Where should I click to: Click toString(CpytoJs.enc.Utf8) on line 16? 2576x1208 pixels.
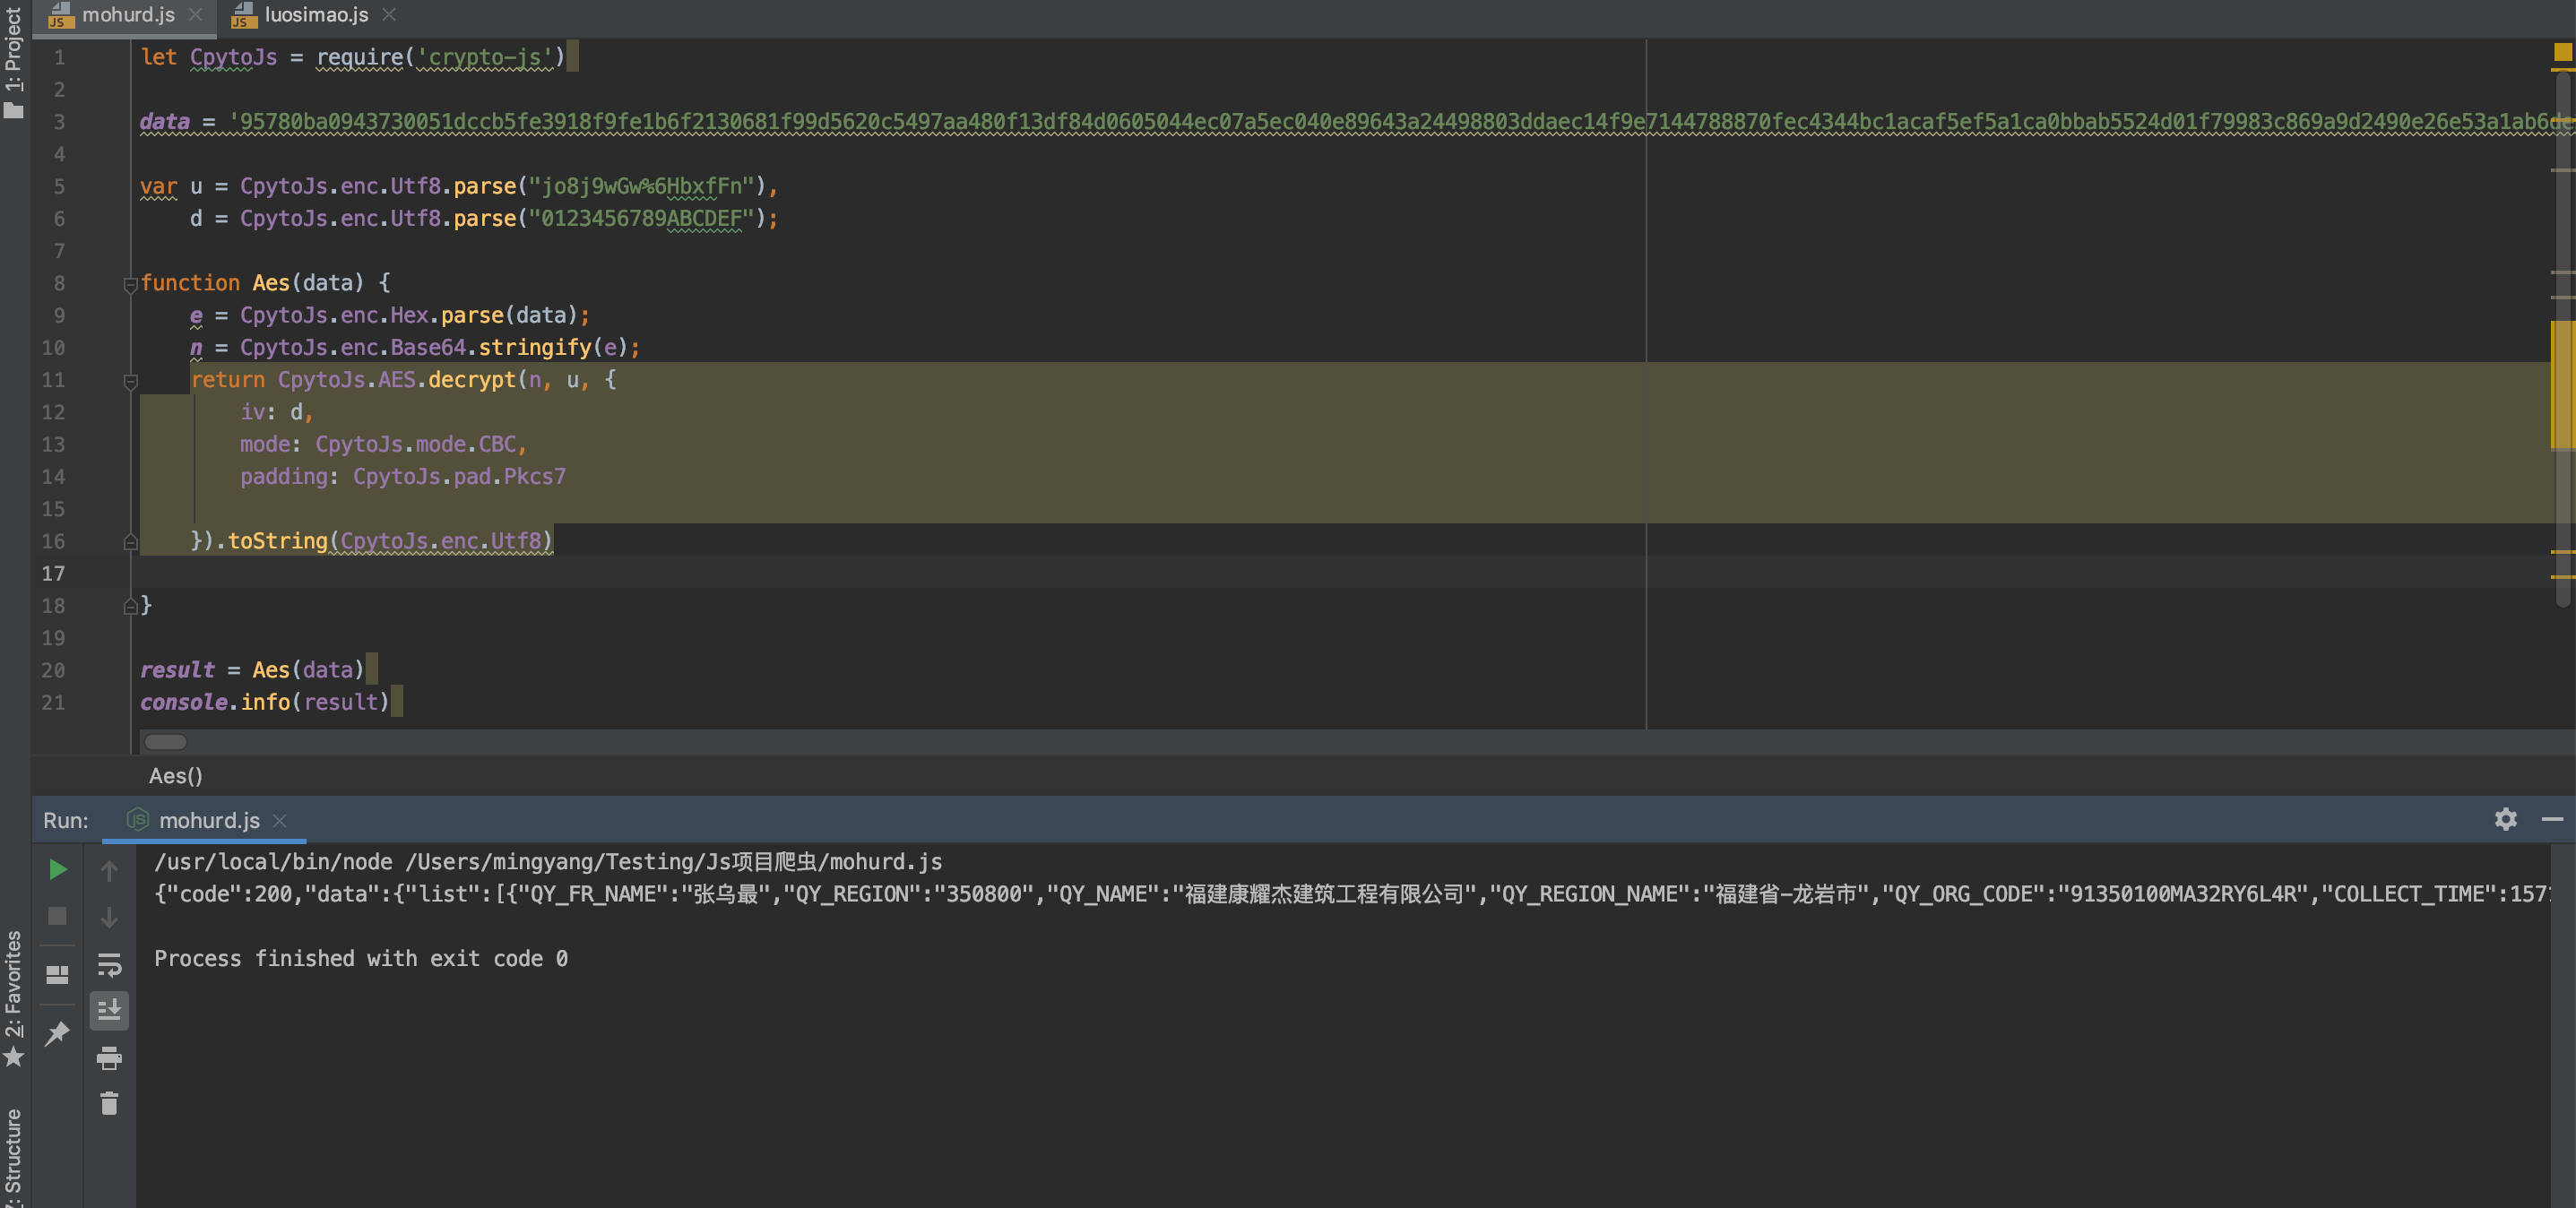pyautogui.click(x=390, y=541)
